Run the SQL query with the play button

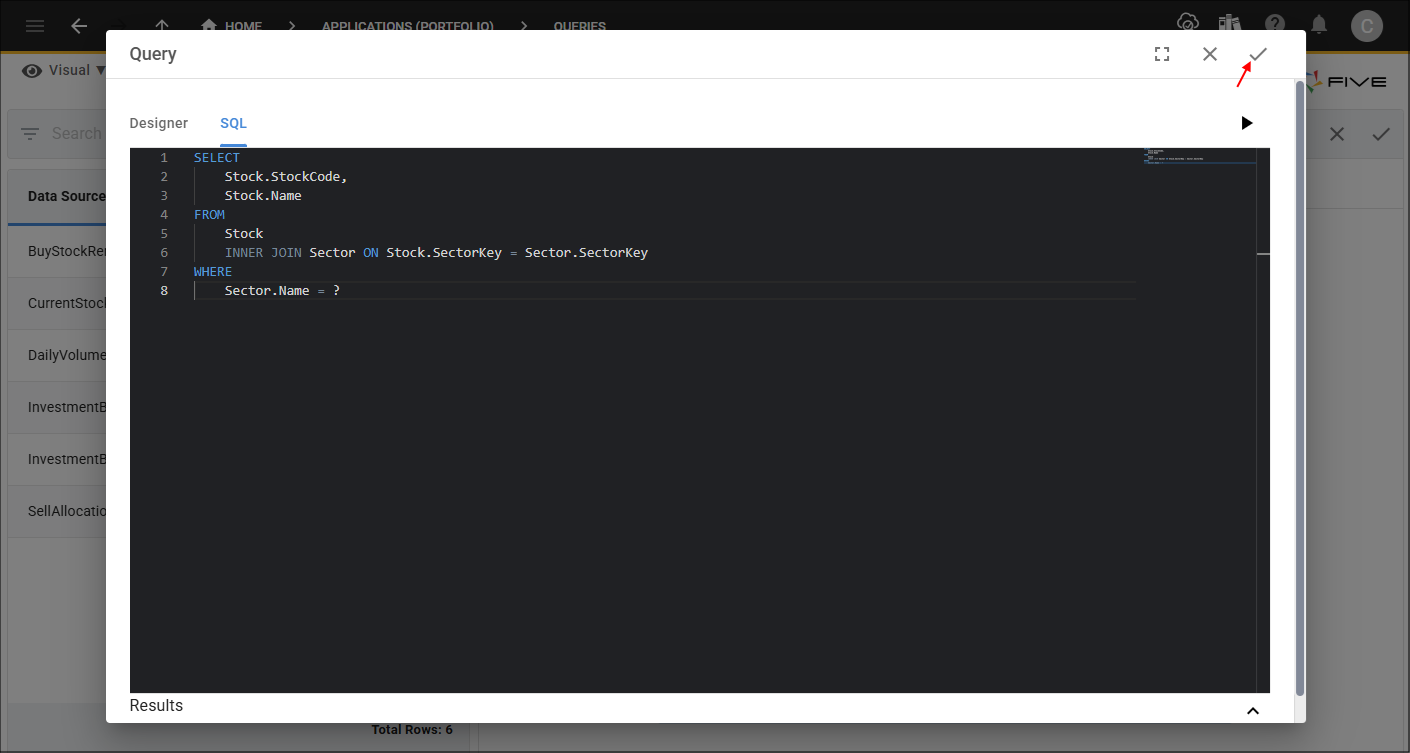click(1246, 123)
